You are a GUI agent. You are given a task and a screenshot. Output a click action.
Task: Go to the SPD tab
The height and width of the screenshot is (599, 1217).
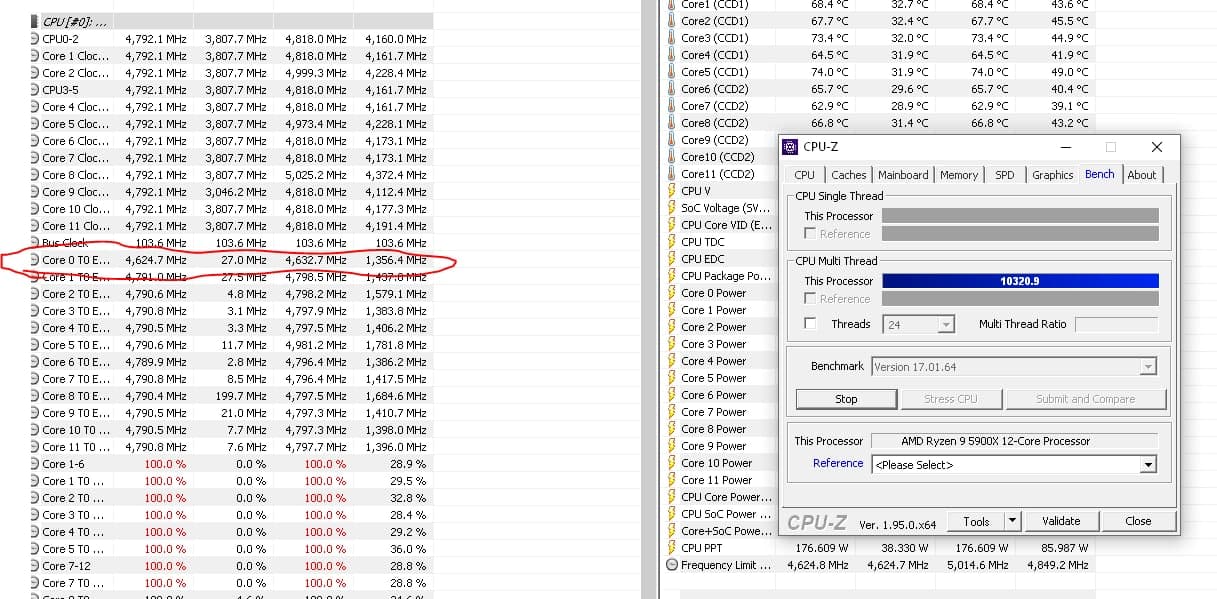click(x=1004, y=175)
